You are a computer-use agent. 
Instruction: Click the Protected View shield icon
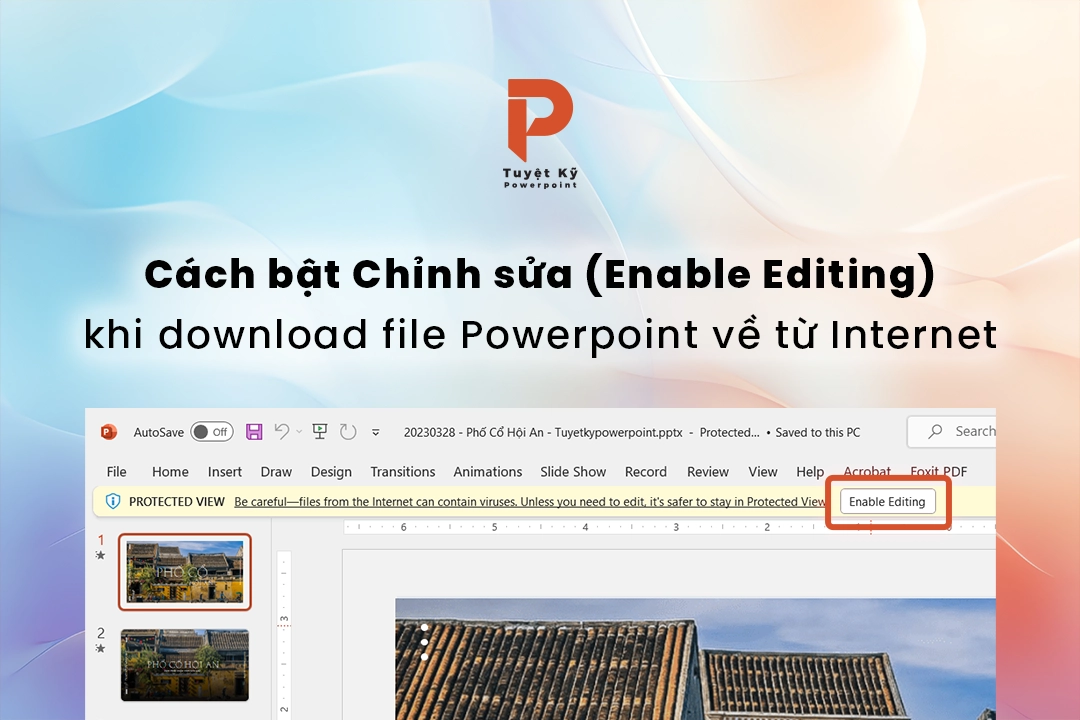113,501
